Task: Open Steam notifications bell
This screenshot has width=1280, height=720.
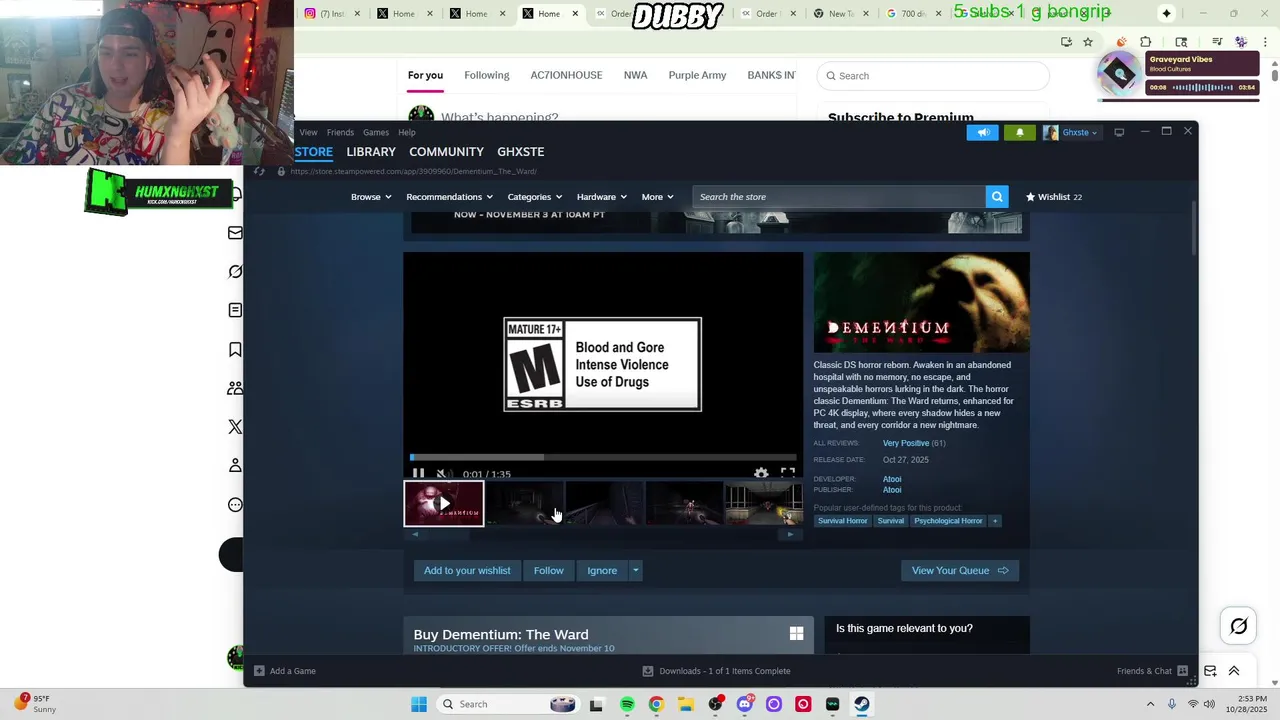Action: pos(1020,132)
